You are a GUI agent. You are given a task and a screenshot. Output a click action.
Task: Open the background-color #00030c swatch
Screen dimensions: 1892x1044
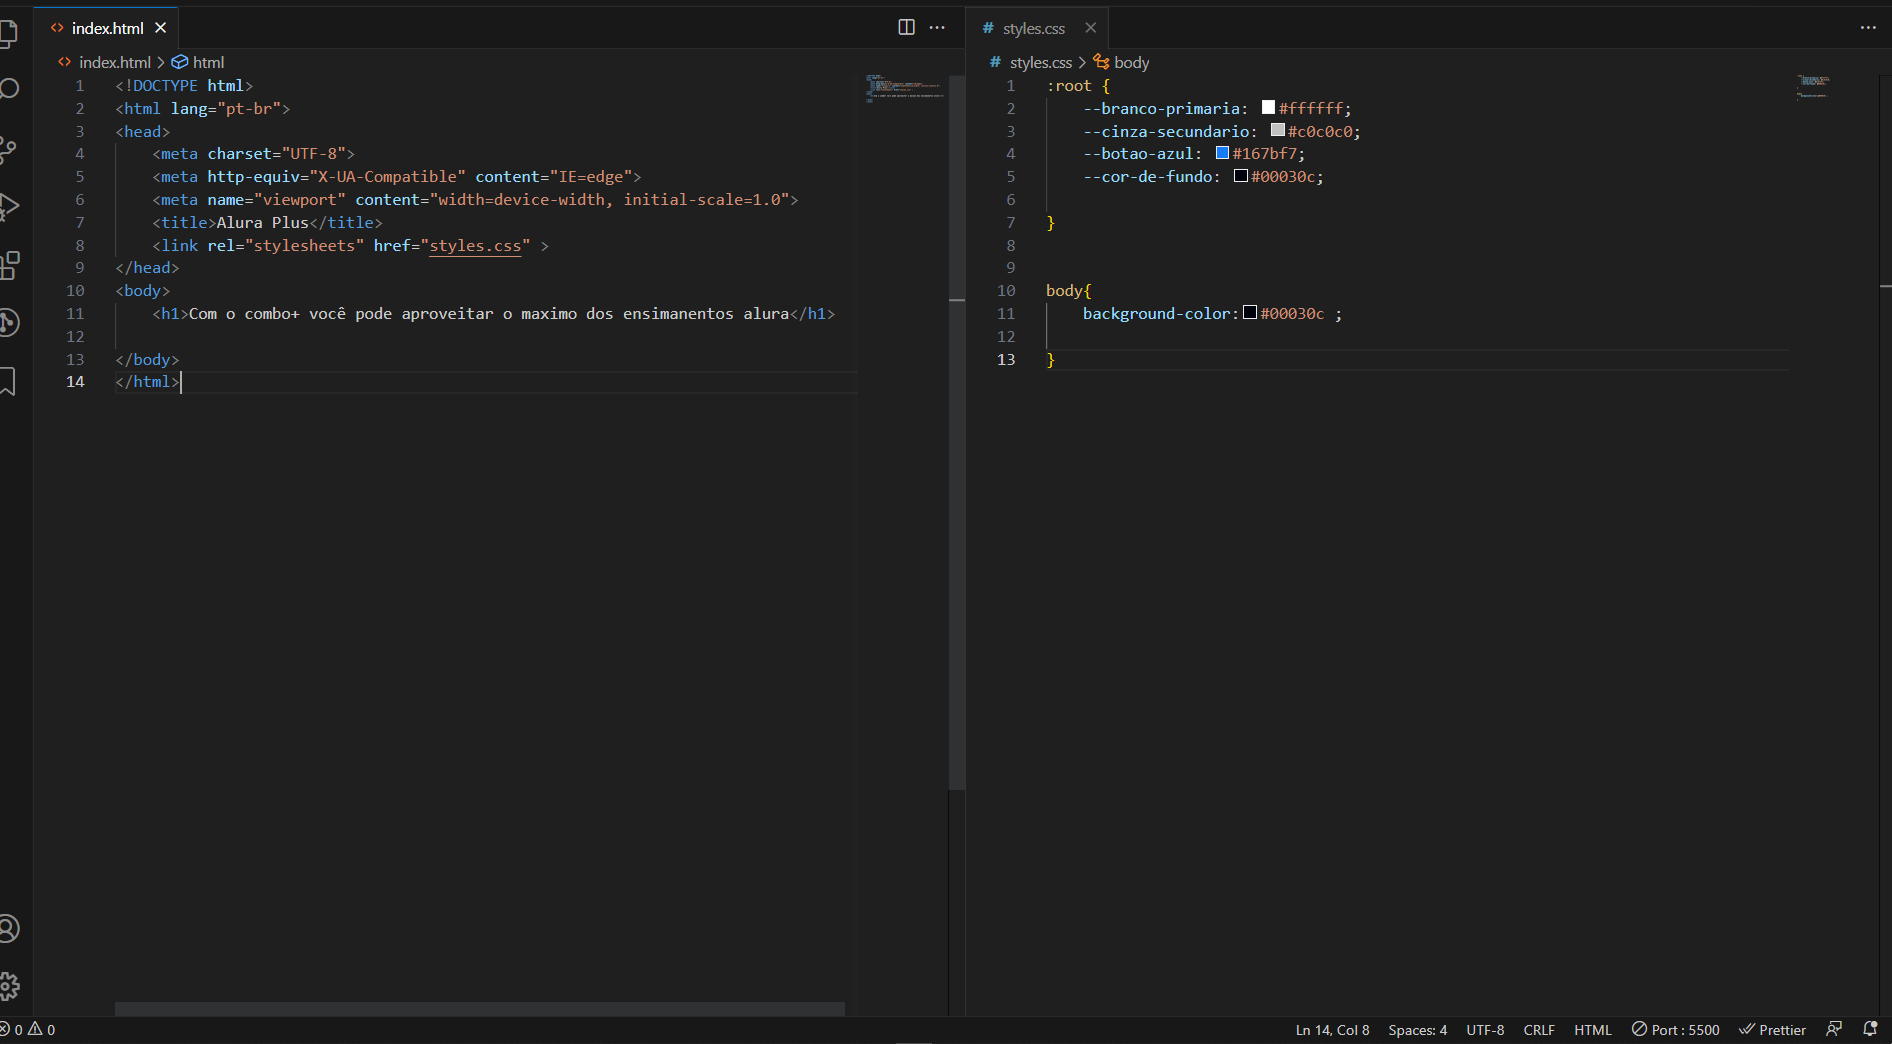tap(1249, 313)
